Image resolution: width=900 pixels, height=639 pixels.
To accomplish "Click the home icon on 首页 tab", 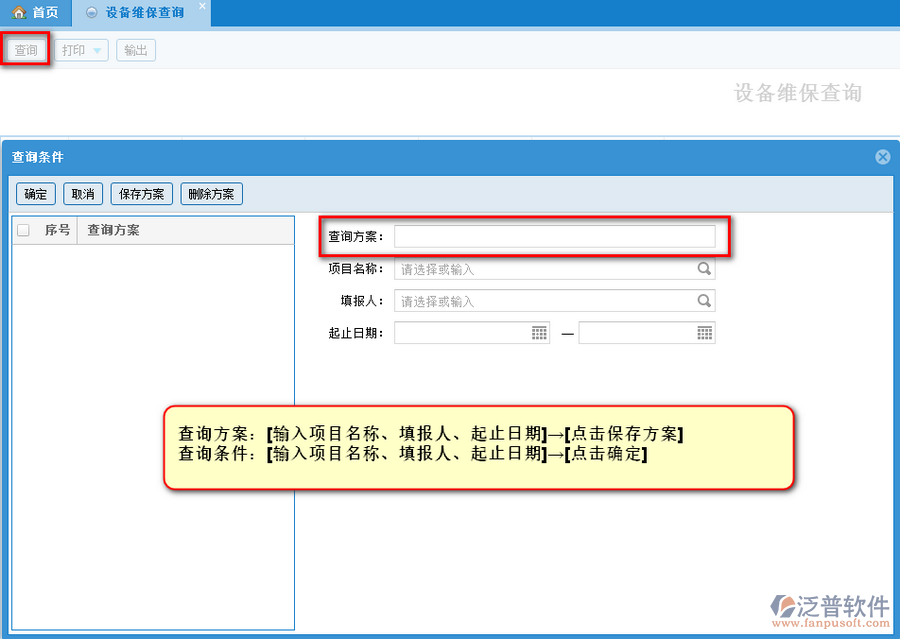I will click(18, 13).
